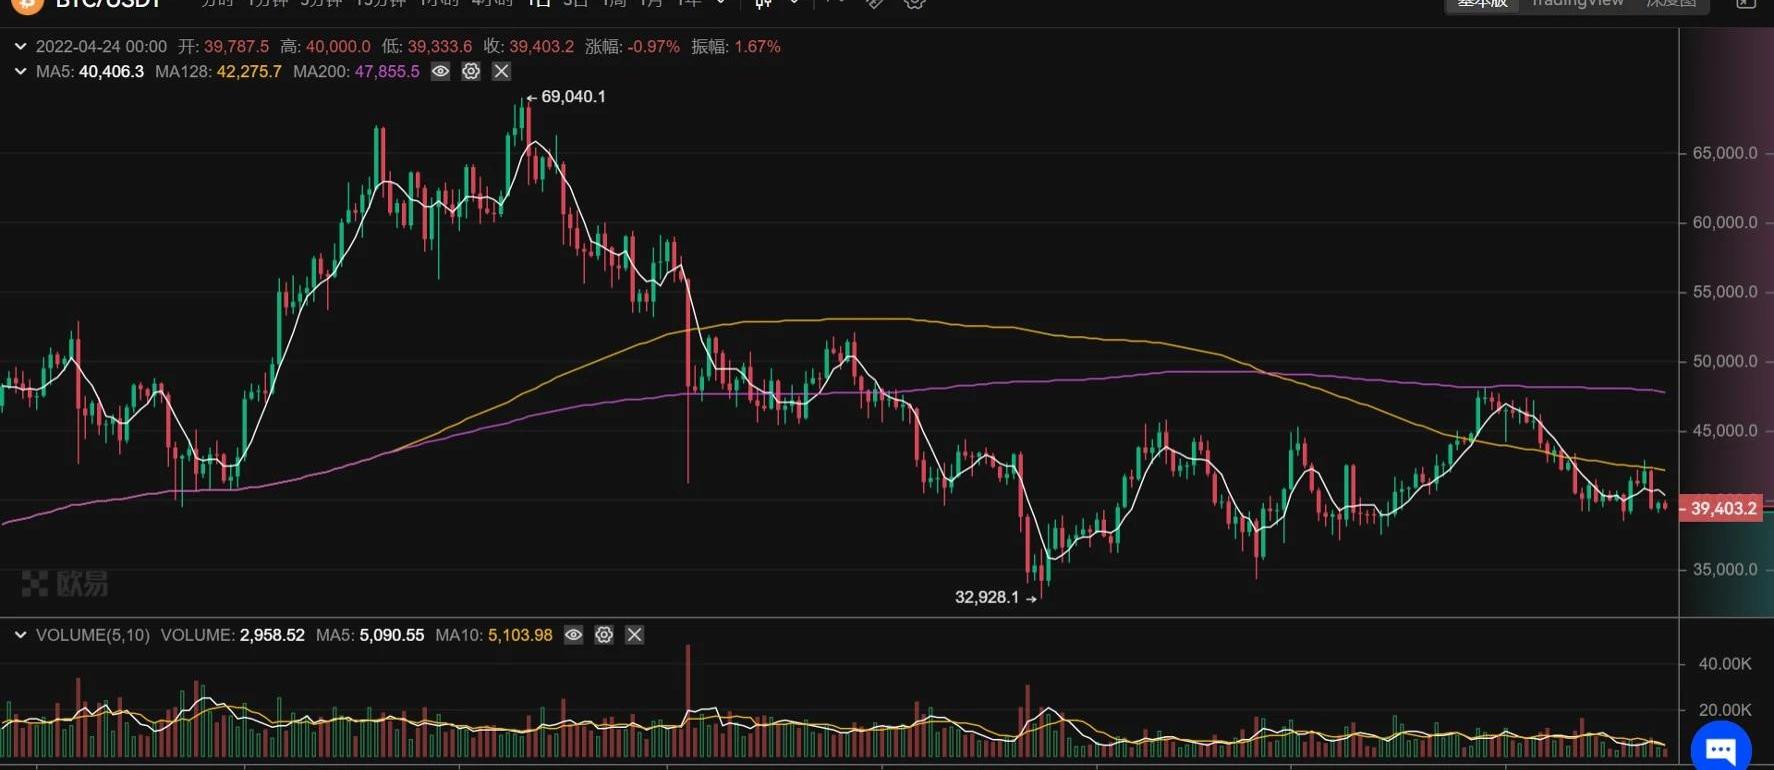
Task: Collapse the MA5 indicator legend row
Action: (x=20, y=71)
